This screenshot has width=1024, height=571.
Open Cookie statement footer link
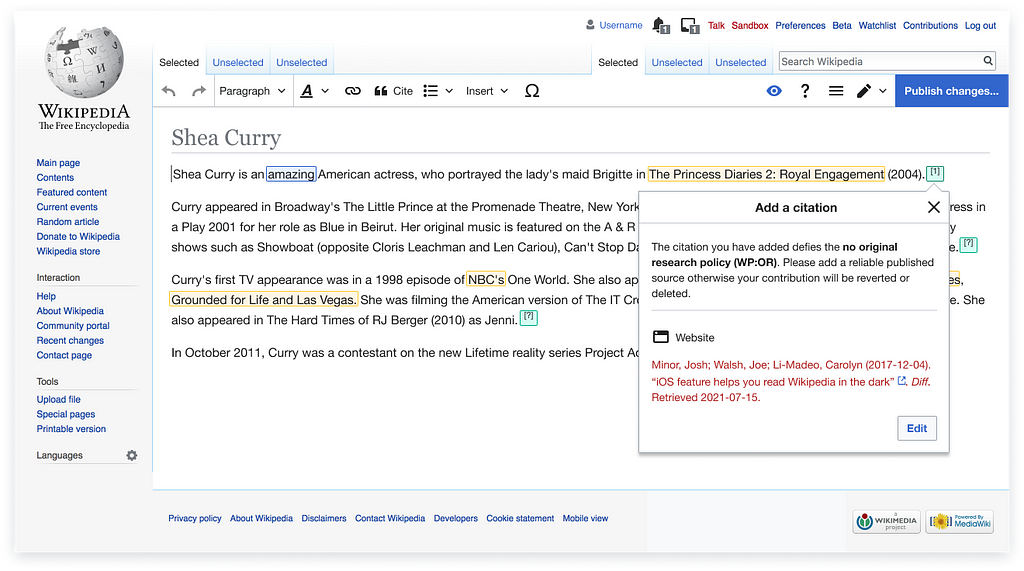point(520,518)
